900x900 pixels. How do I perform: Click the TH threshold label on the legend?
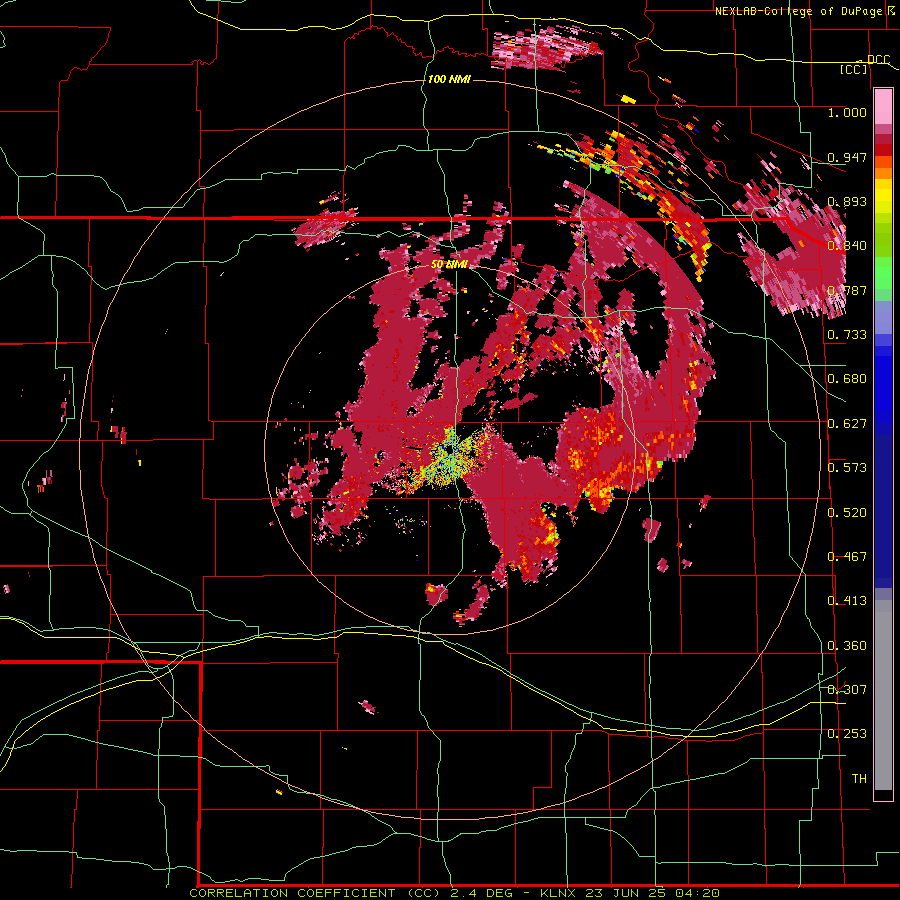click(x=859, y=779)
